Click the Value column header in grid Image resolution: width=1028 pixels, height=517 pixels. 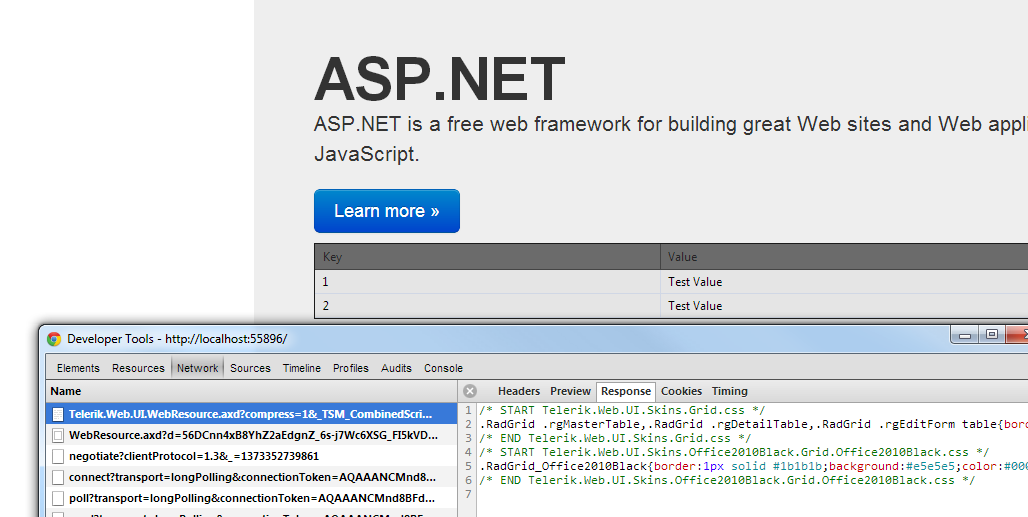tap(844, 257)
